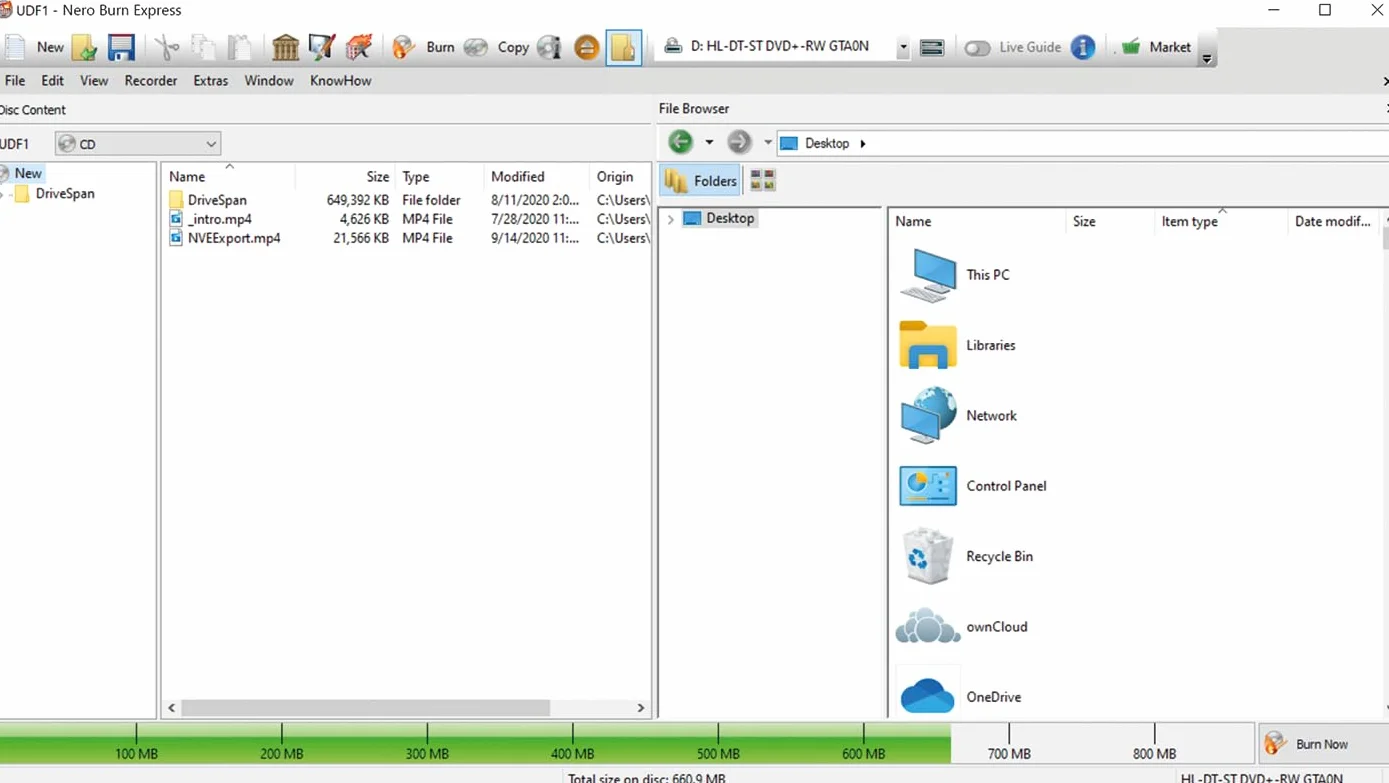1389x783 pixels.
Task: Click the Copy files toolbar icon
Action: [x=203, y=47]
